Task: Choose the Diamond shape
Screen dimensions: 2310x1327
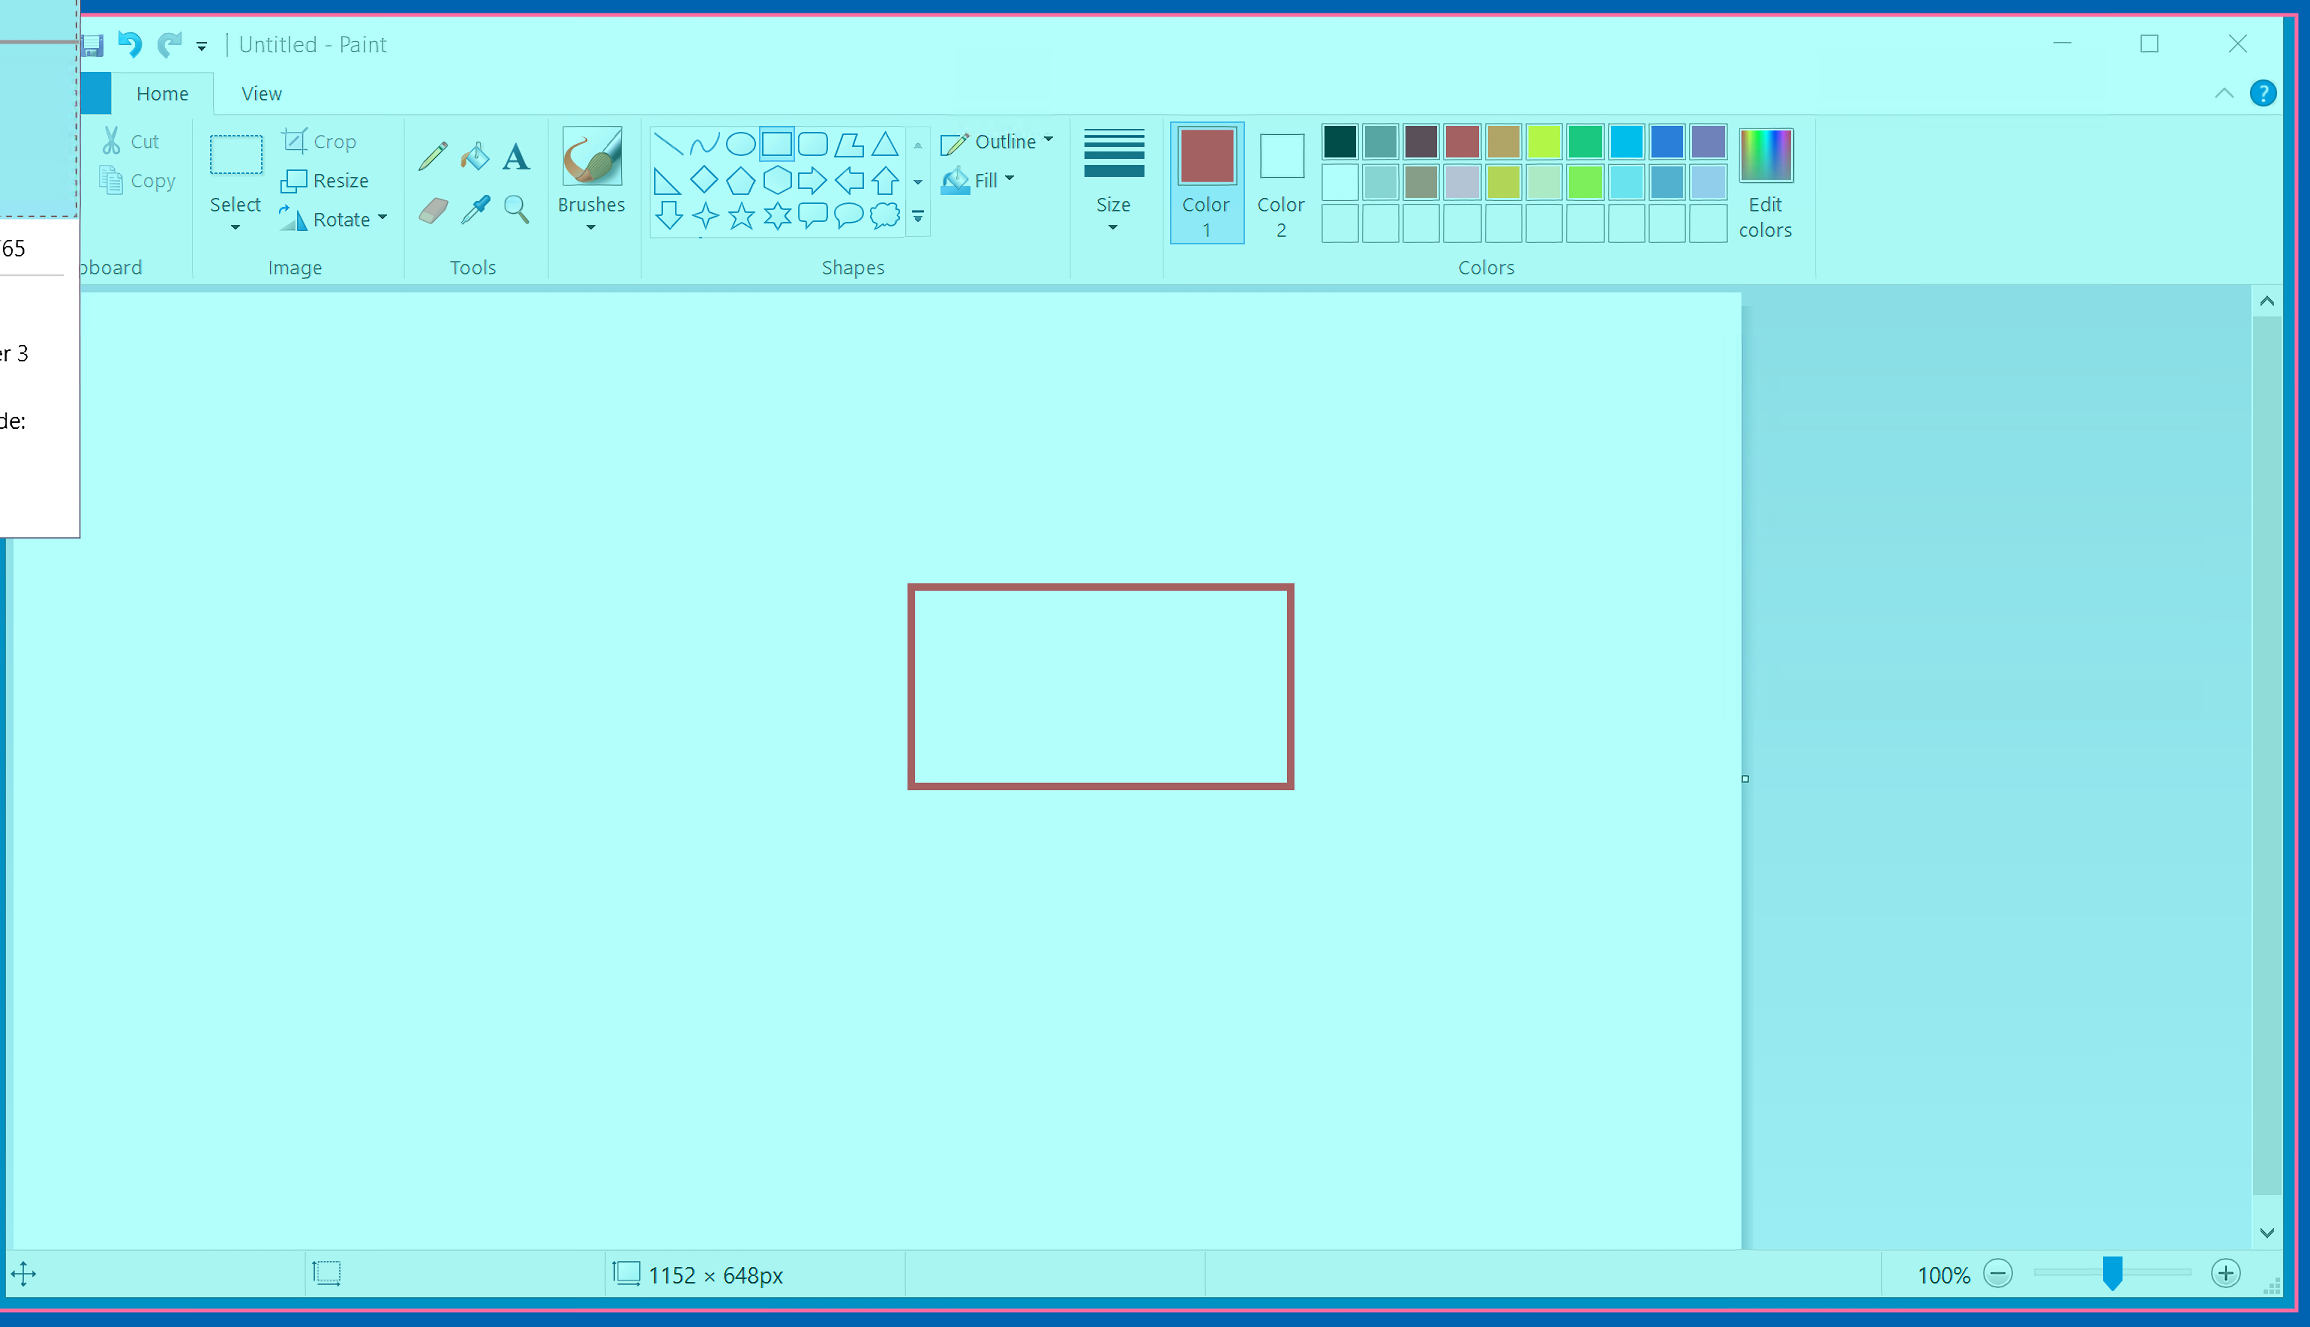Action: [704, 181]
